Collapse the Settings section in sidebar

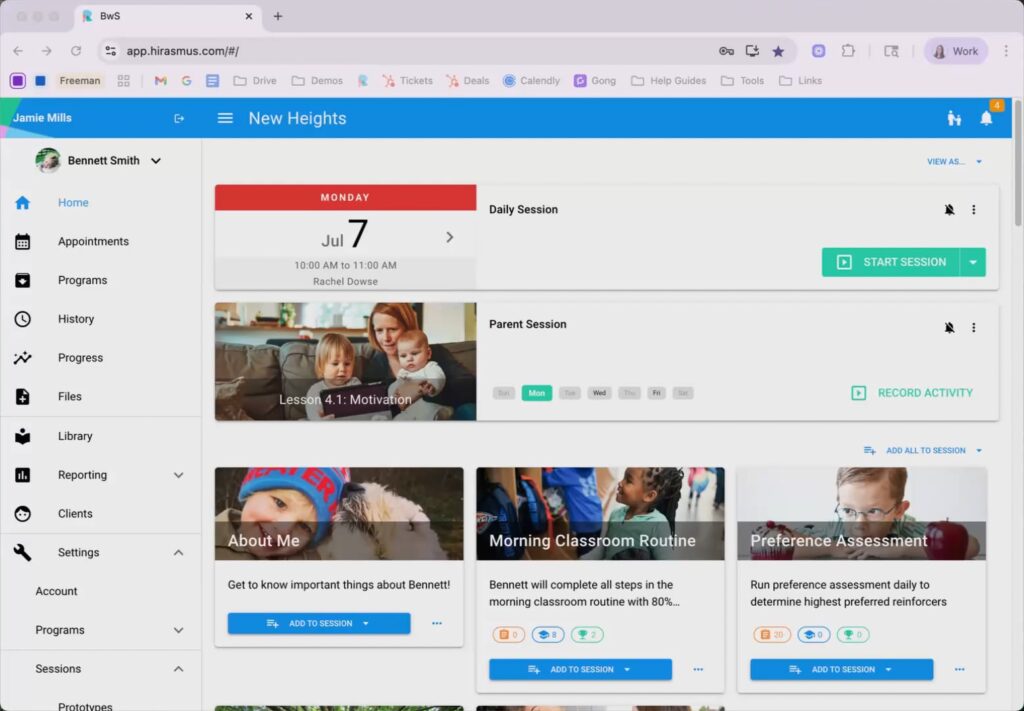178,552
